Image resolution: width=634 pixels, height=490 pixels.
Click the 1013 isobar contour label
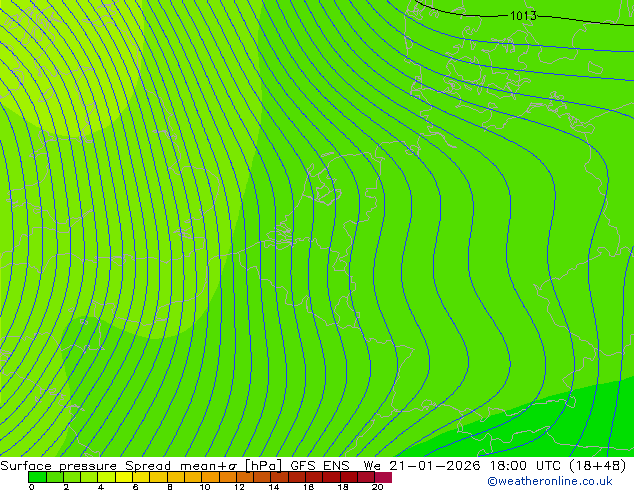523,16
